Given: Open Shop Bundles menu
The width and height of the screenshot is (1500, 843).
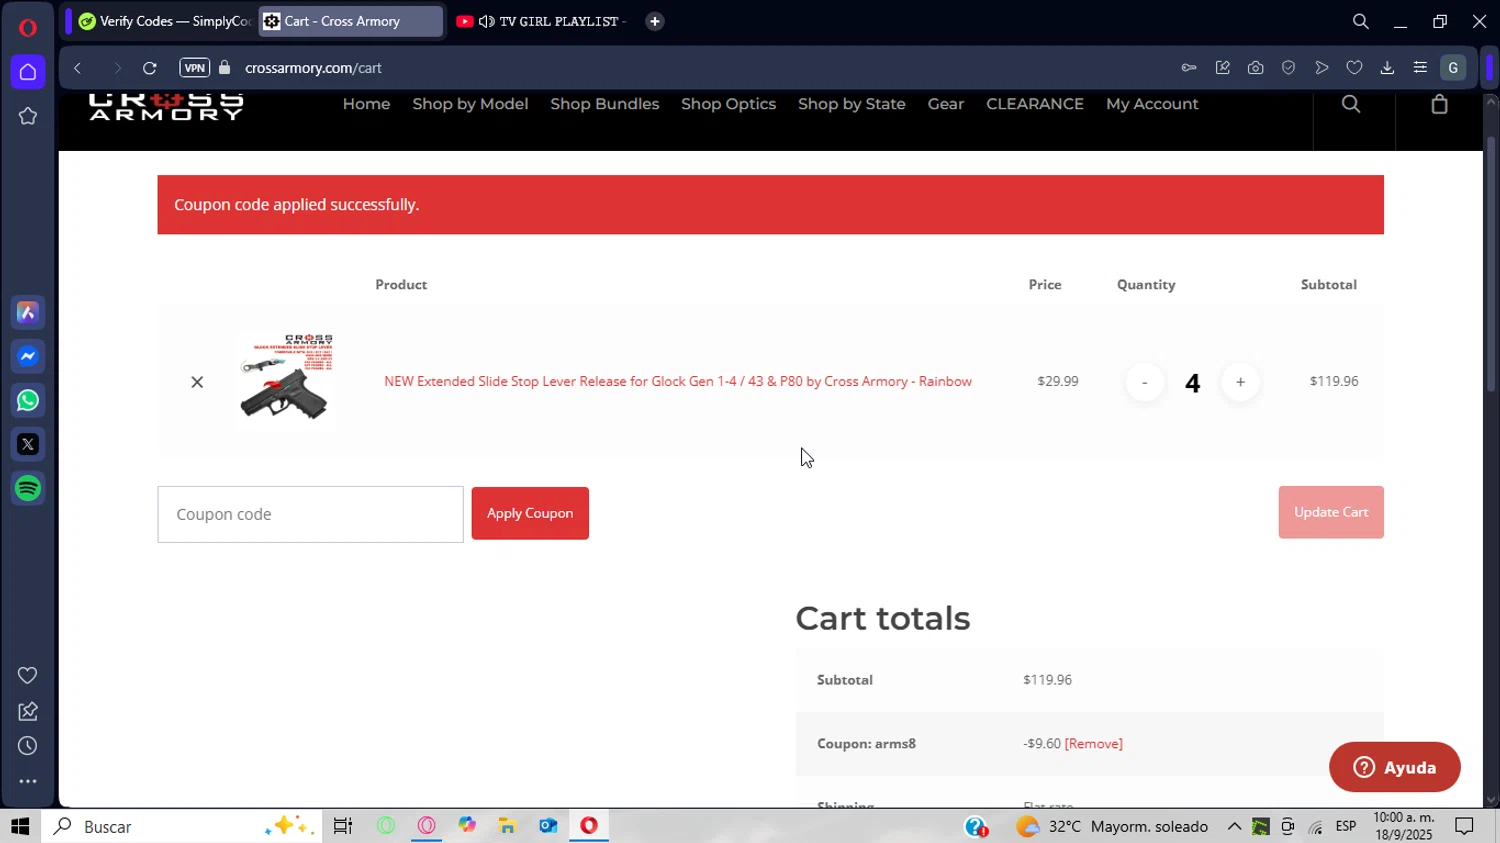Looking at the screenshot, I should [605, 104].
